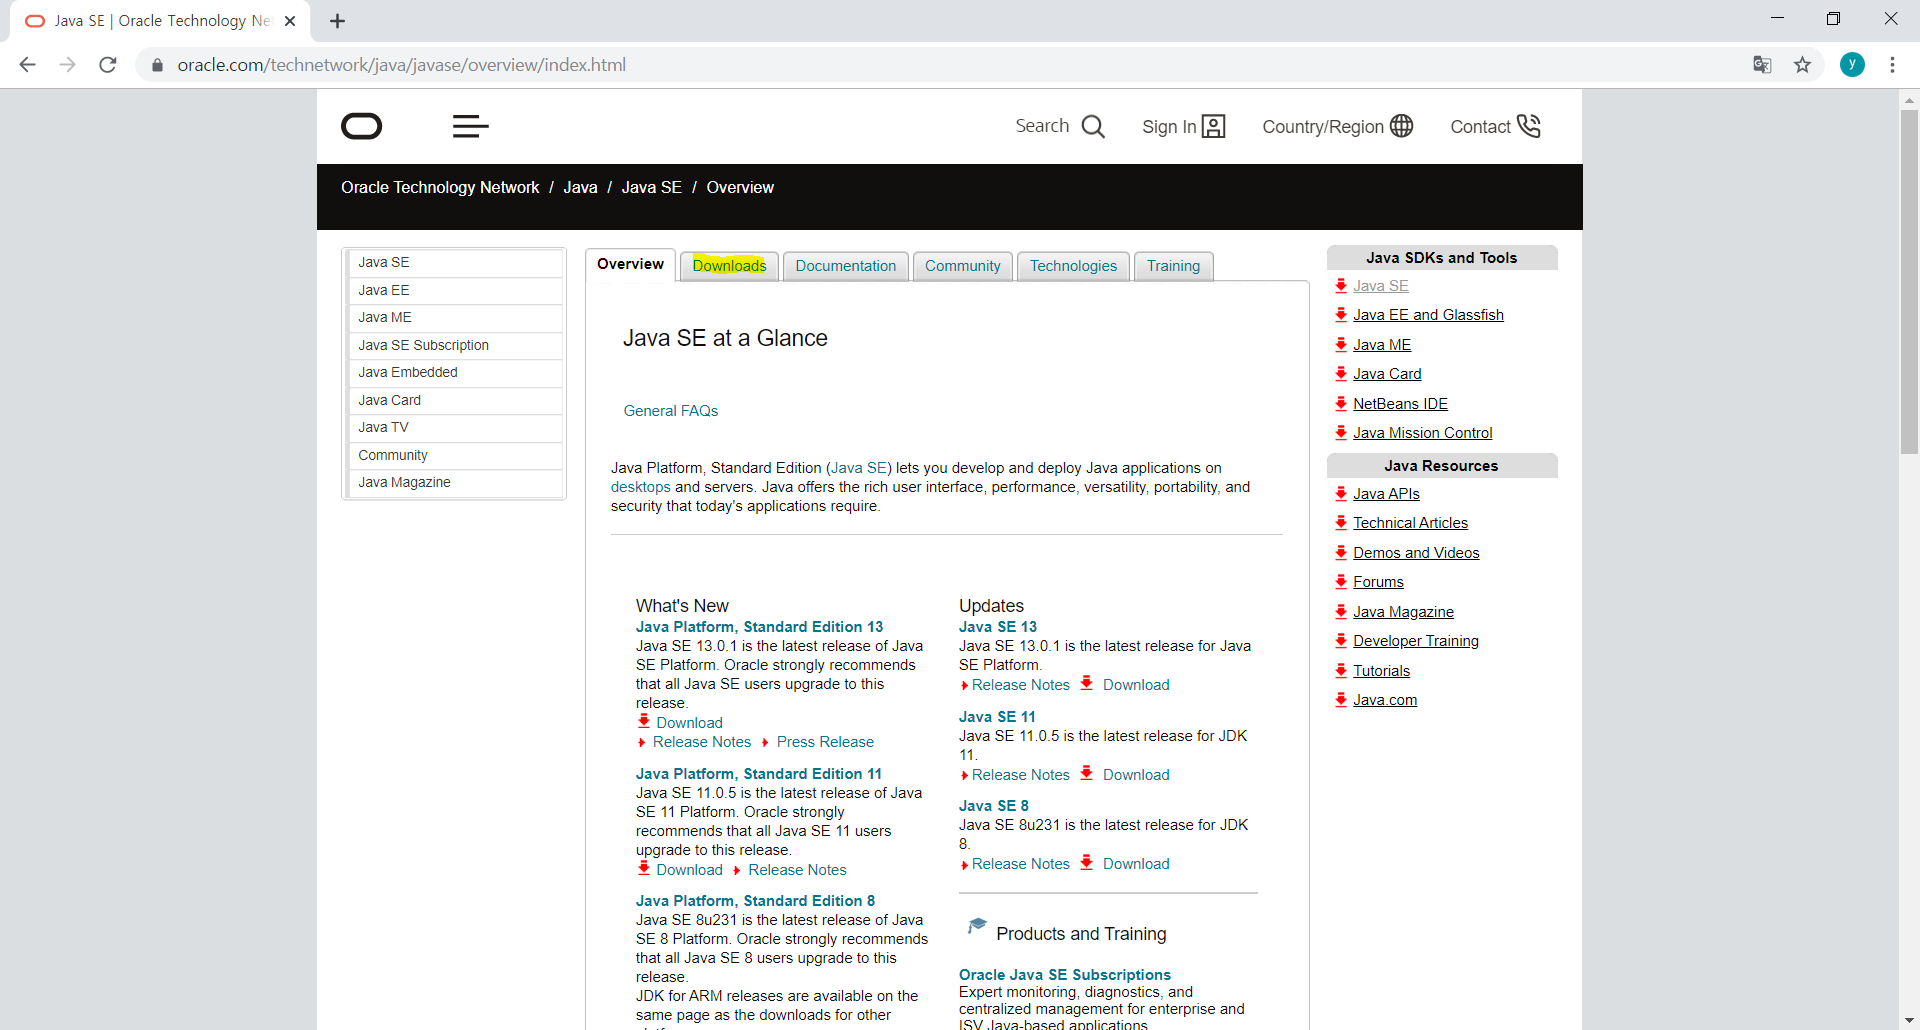Click the Oracle logo icon
This screenshot has width=1920, height=1030.
point(362,126)
